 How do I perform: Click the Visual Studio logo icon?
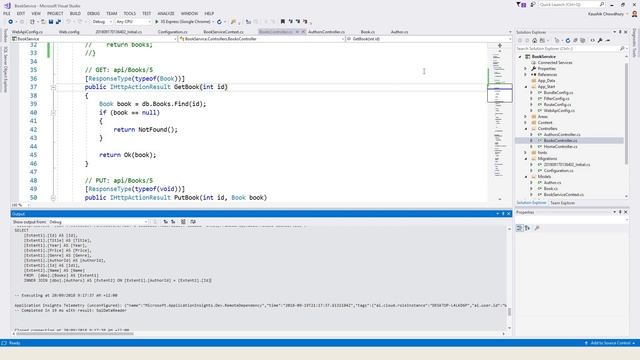point(7,5)
